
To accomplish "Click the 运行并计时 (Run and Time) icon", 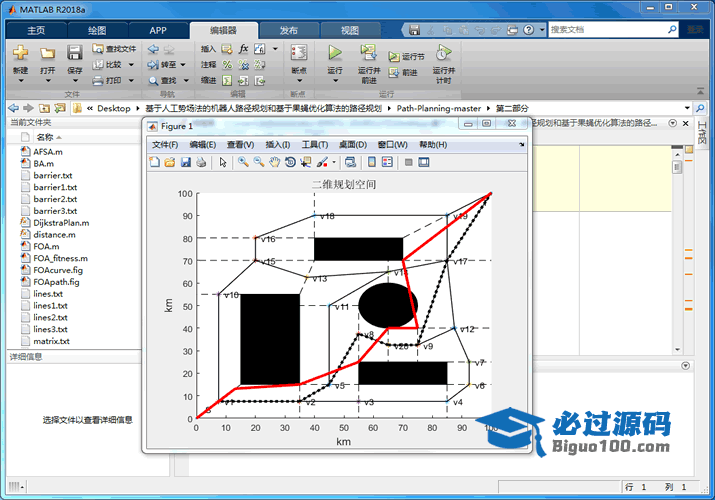I will (443, 53).
